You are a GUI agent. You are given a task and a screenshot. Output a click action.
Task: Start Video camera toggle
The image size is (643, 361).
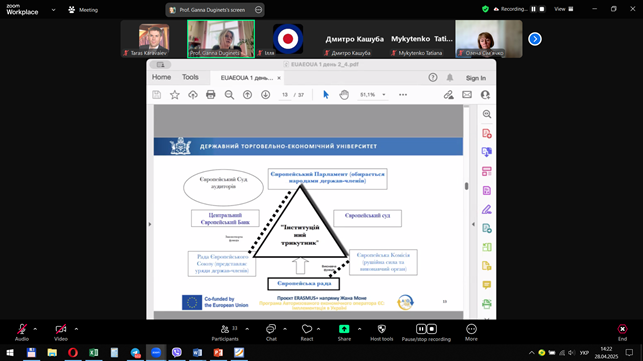(x=61, y=332)
